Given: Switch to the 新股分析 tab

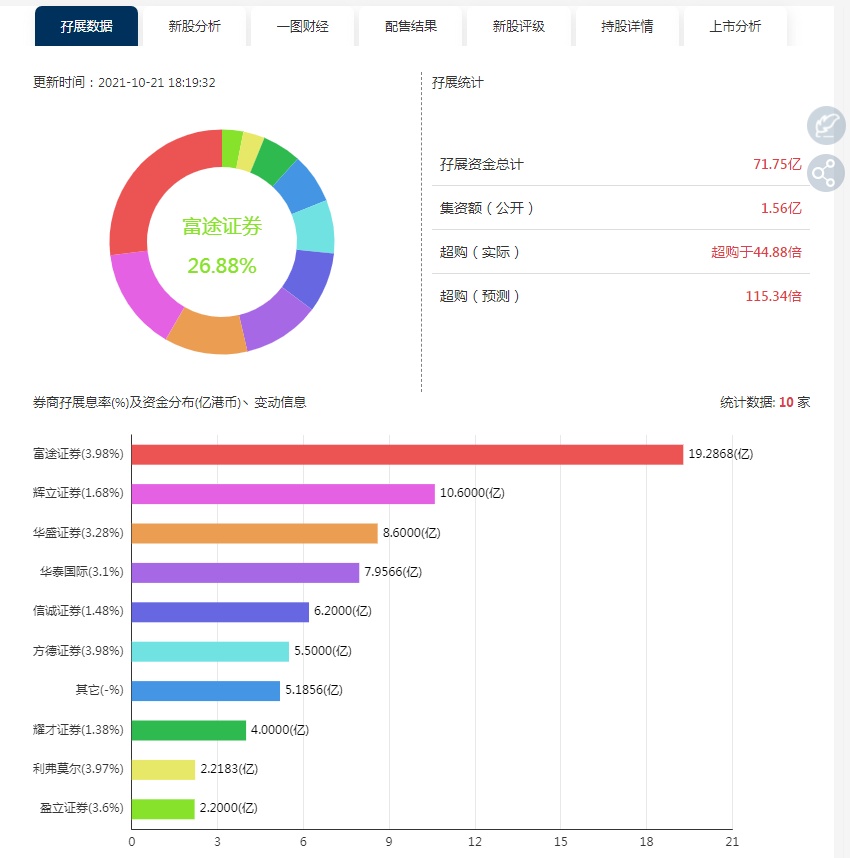Looking at the screenshot, I should click(x=193, y=26).
